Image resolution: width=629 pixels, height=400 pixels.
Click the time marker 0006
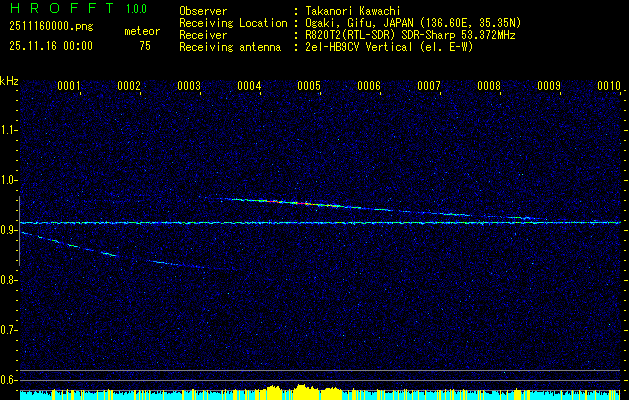point(369,86)
